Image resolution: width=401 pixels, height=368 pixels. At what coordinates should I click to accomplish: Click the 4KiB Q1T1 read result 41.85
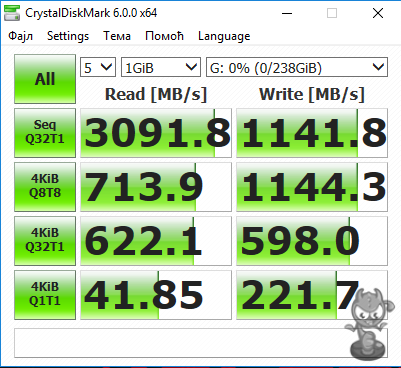(156, 295)
